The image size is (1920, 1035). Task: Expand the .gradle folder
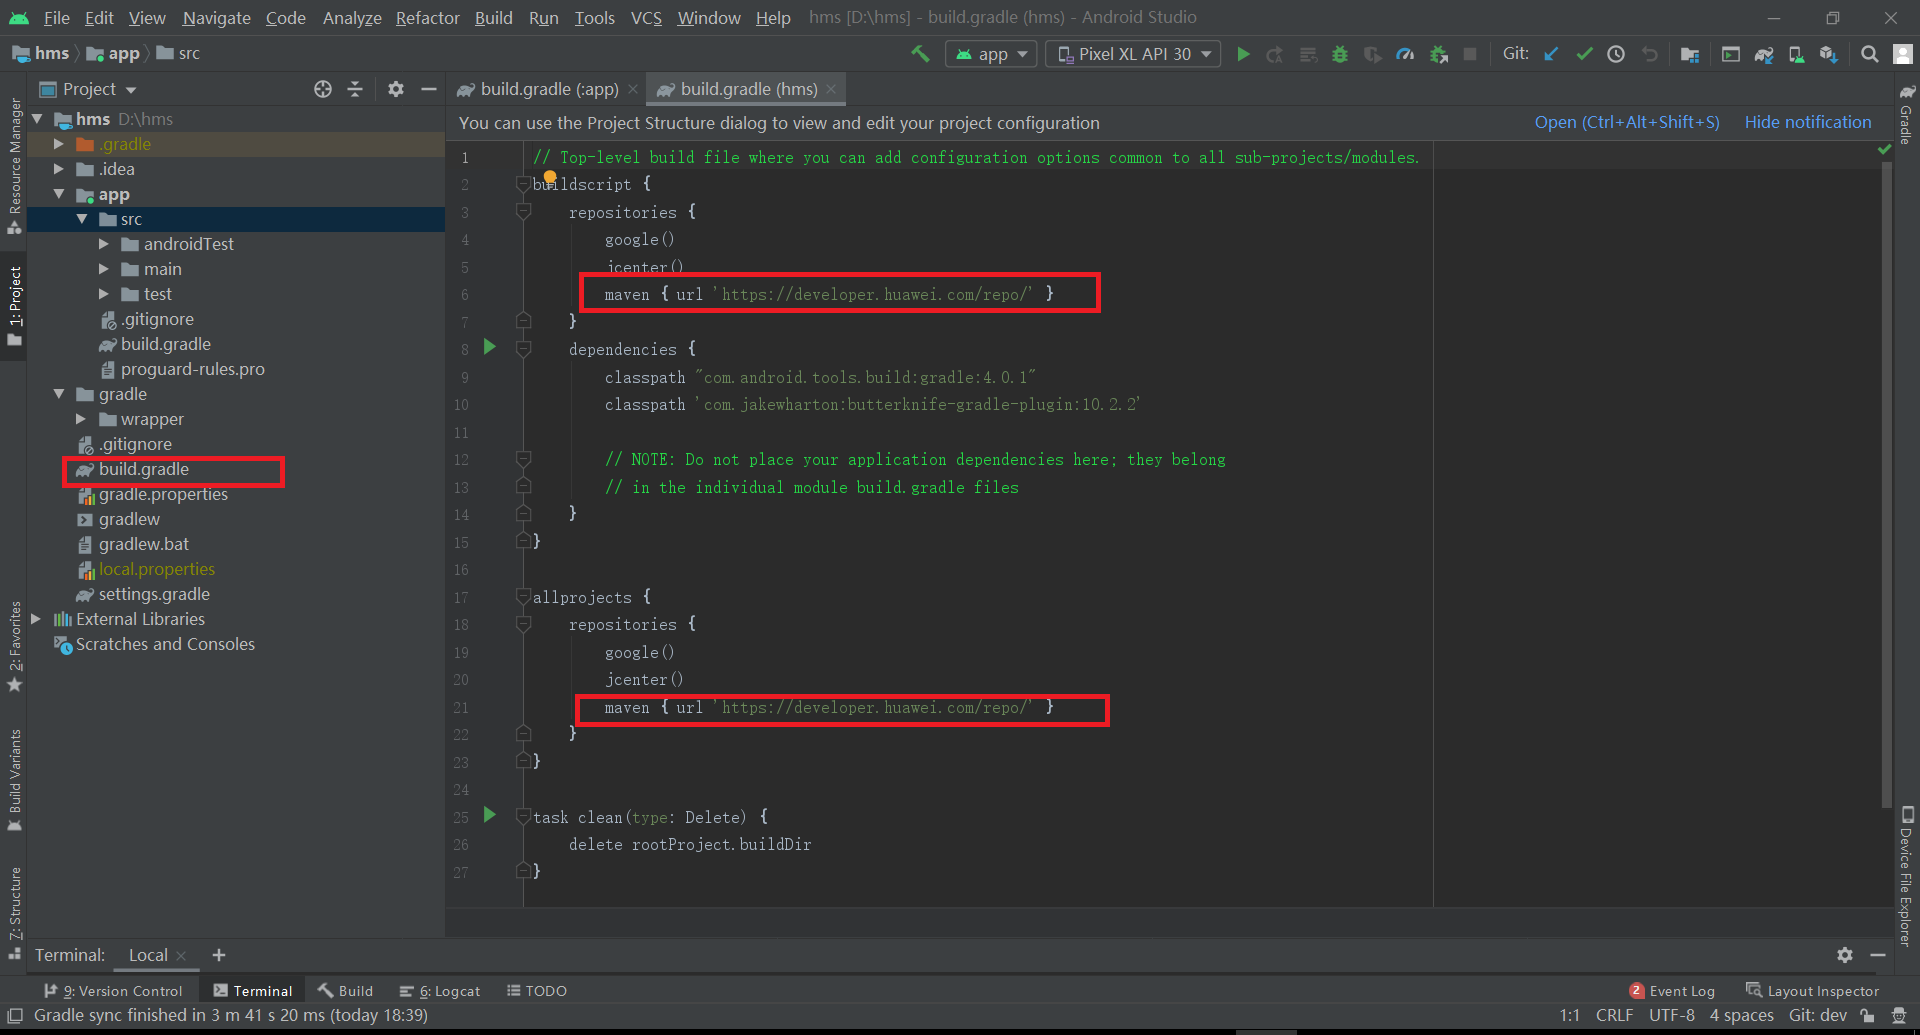coord(59,144)
